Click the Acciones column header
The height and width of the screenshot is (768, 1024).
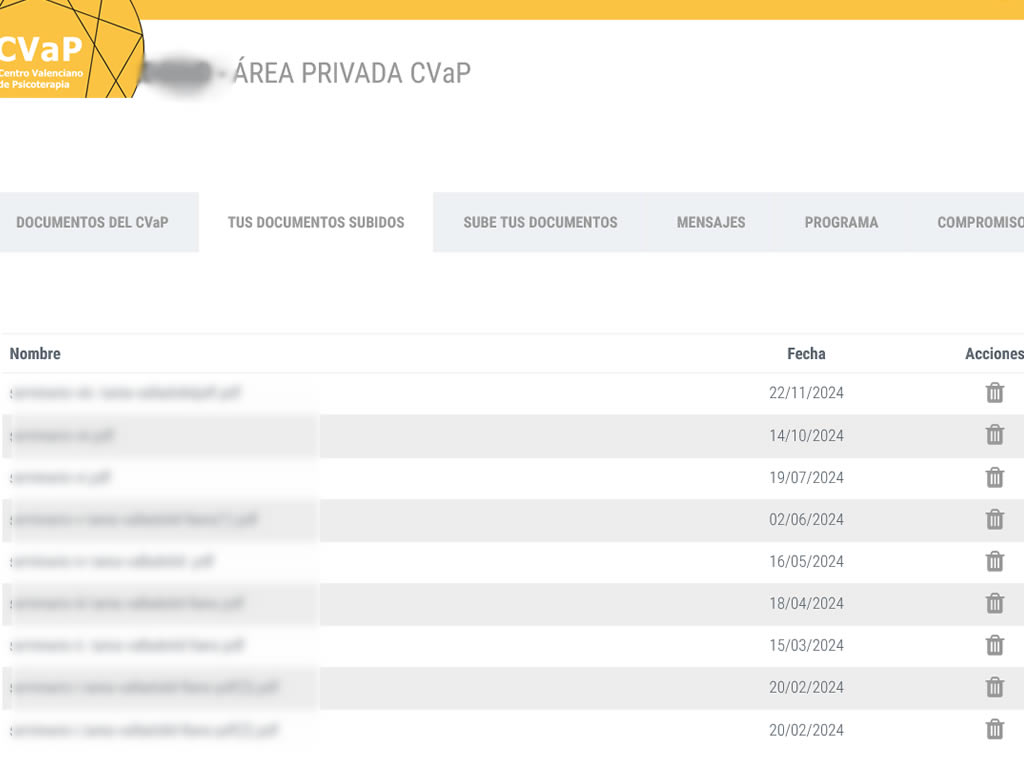(993, 353)
